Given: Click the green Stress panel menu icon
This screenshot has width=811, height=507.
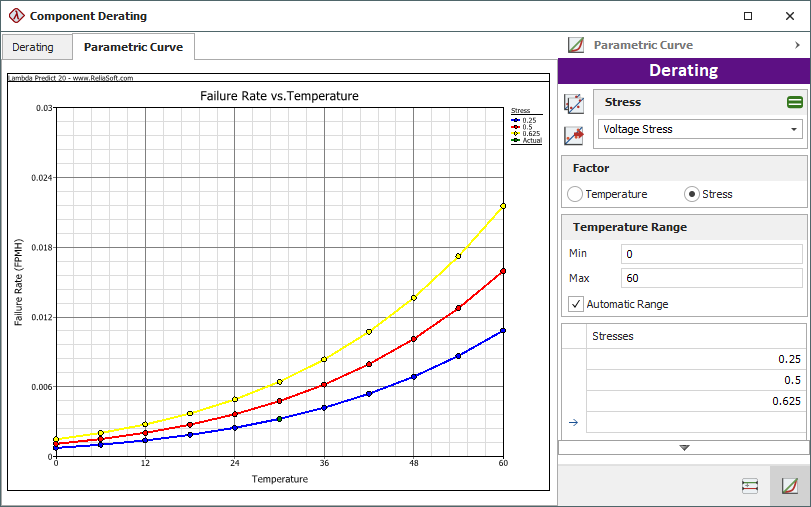Looking at the screenshot, I should [794, 102].
